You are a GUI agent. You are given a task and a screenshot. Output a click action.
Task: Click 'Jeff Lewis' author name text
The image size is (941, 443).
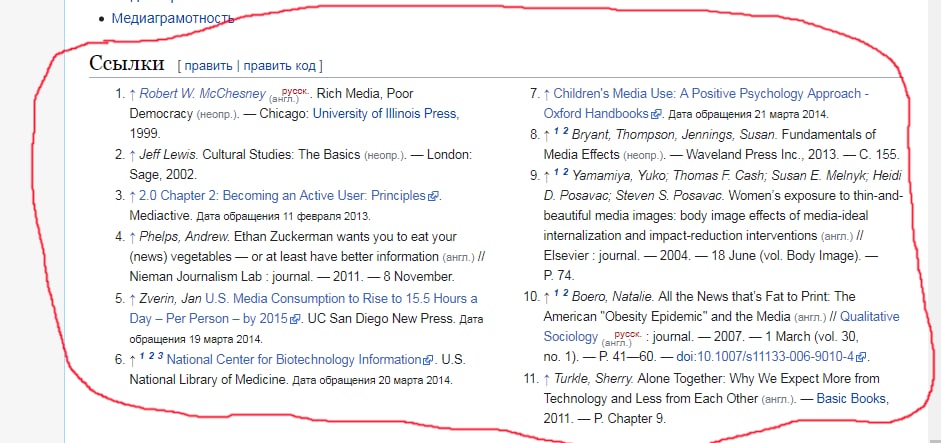coord(168,154)
